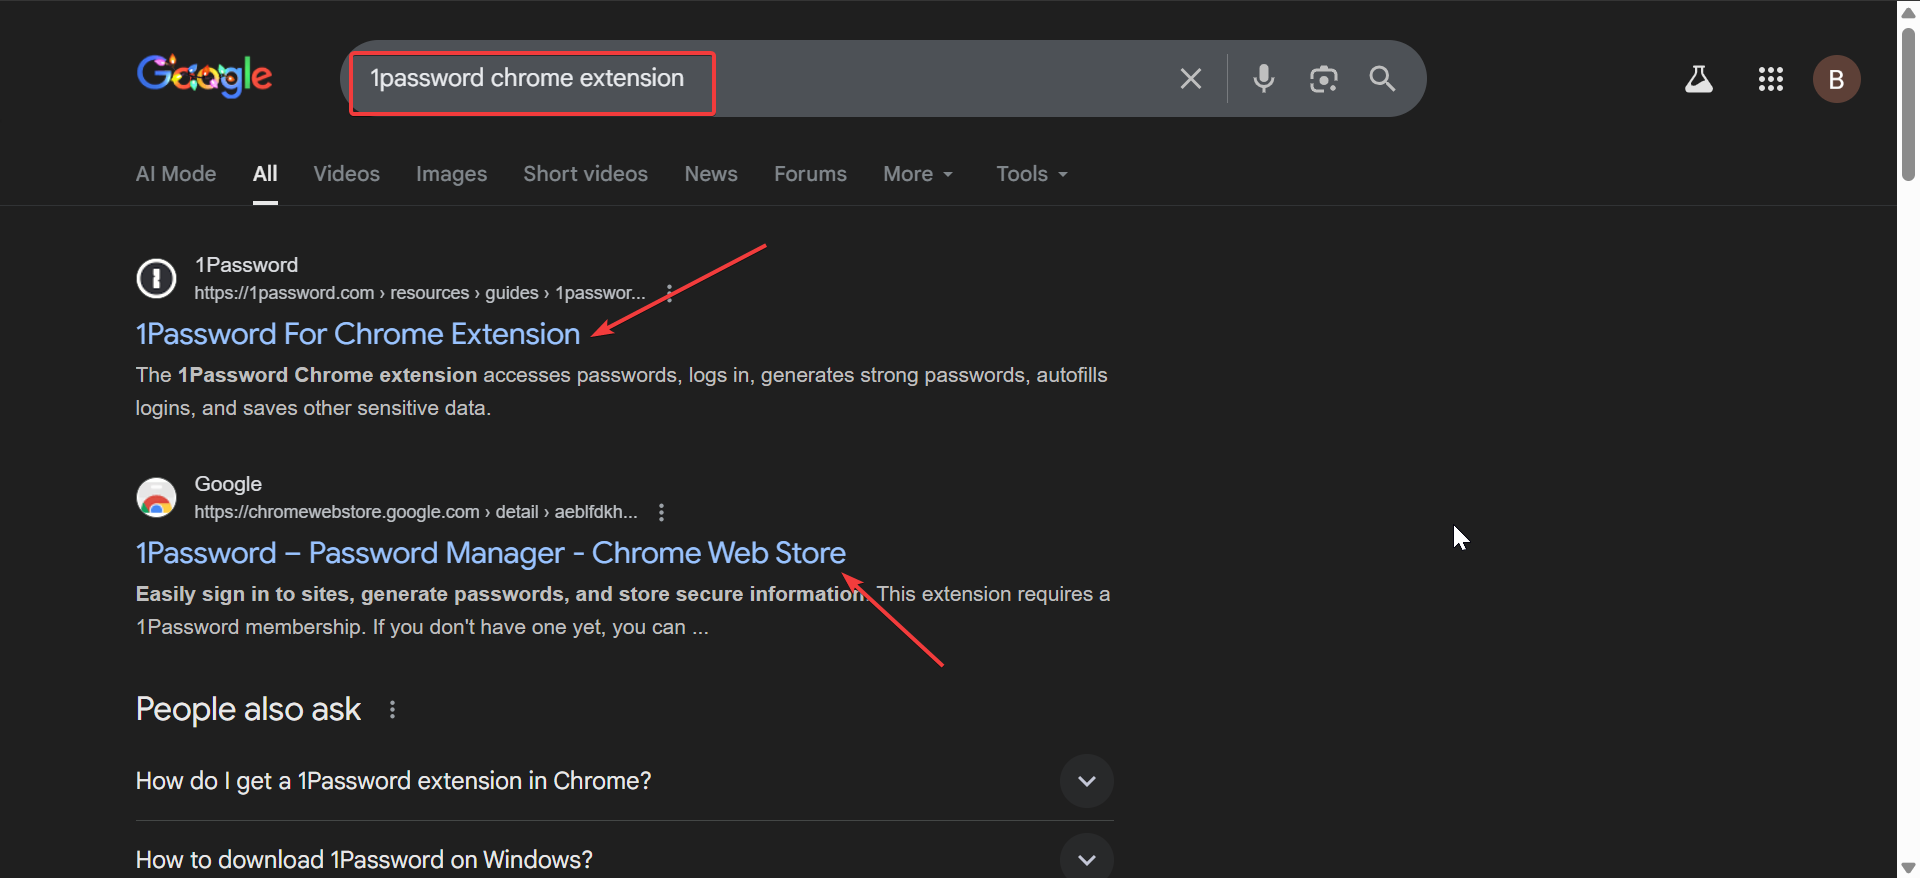Expand "How do I get a 1Password extension" question
The height and width of the screenshot is (878, 1920).
pyautogui.click(x=1086, y=781)
